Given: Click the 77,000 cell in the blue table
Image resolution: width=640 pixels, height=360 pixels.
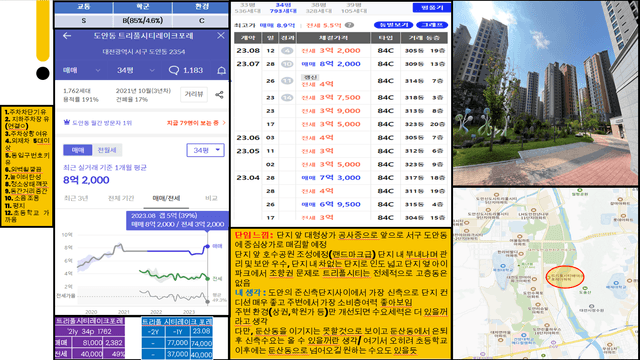Looking at the screenshot, I should pyautogui.click(x=177, y=343).
